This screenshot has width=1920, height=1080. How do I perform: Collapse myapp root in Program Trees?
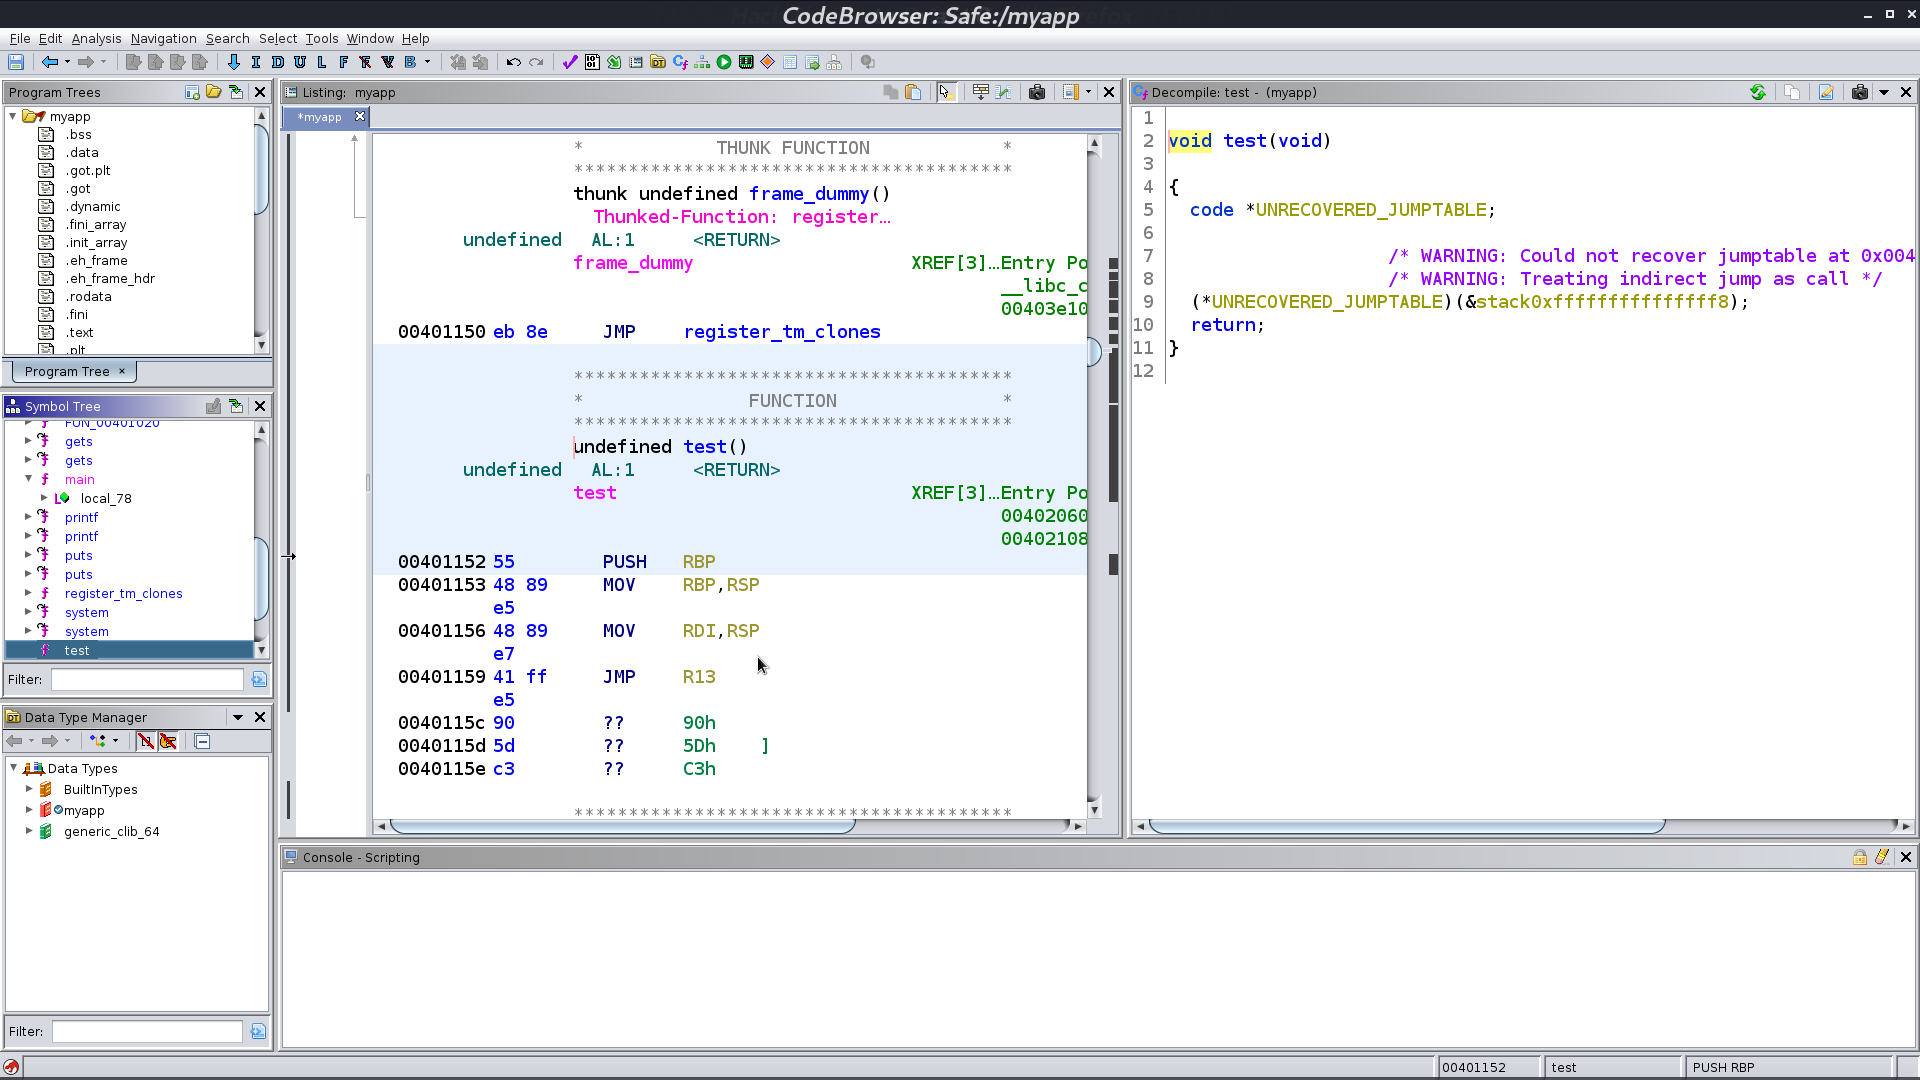click(x=13, y=116)
